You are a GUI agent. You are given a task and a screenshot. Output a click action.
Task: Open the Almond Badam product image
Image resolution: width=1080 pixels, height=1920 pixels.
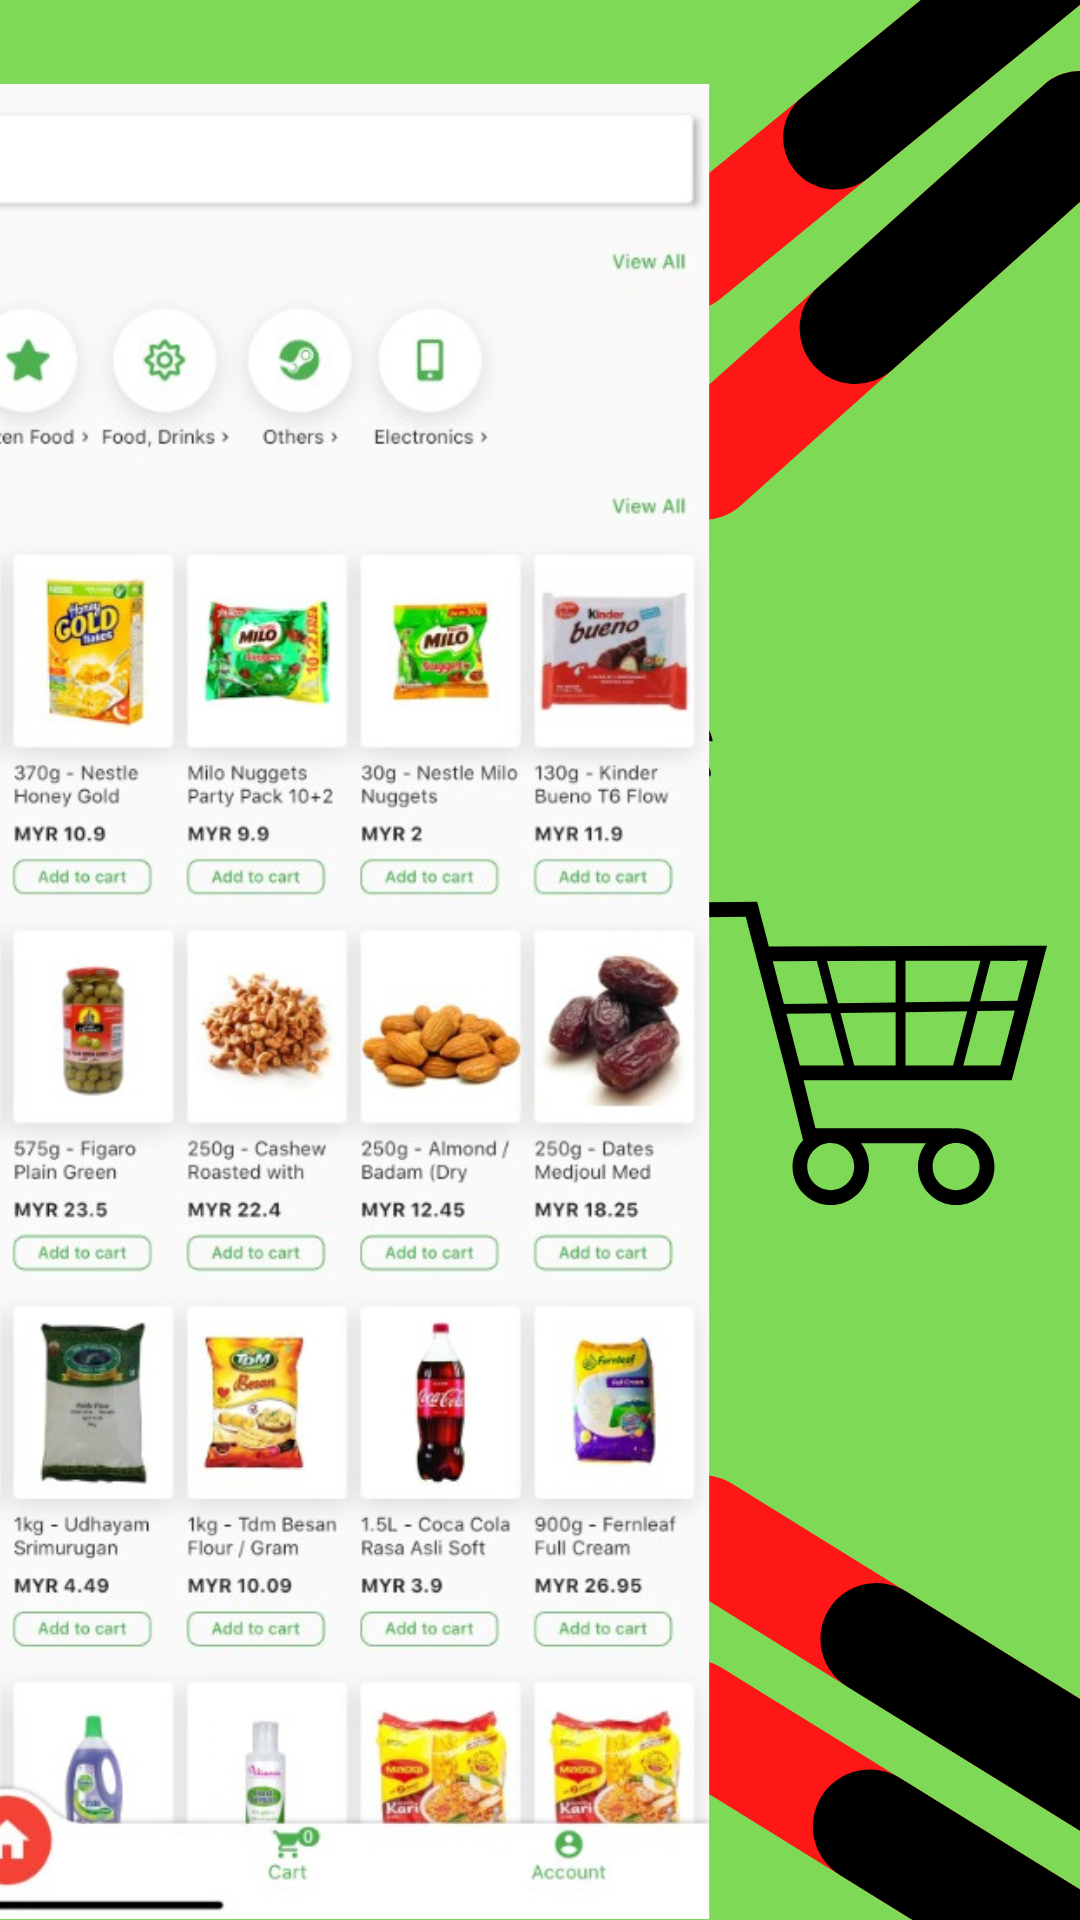[441, 1027]
